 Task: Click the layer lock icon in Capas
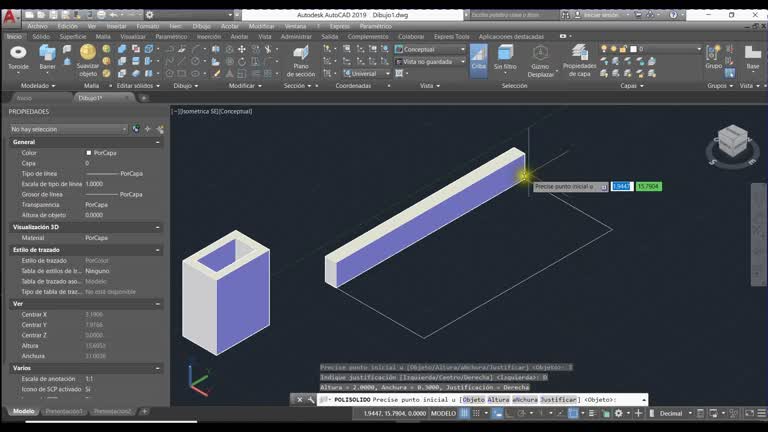[623, 49]
